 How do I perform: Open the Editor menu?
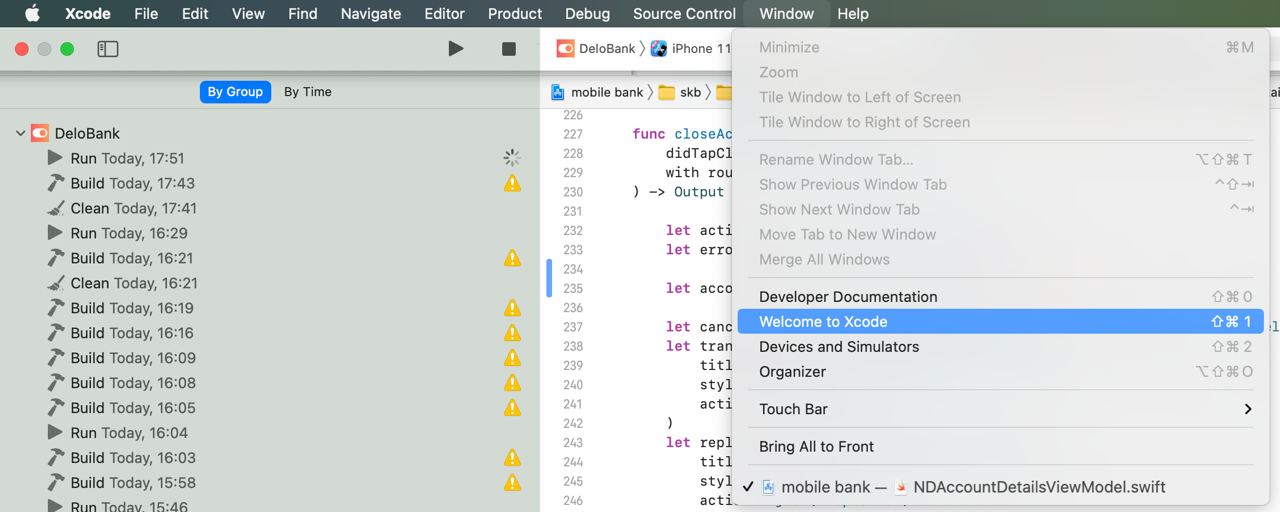pos(444,13)
